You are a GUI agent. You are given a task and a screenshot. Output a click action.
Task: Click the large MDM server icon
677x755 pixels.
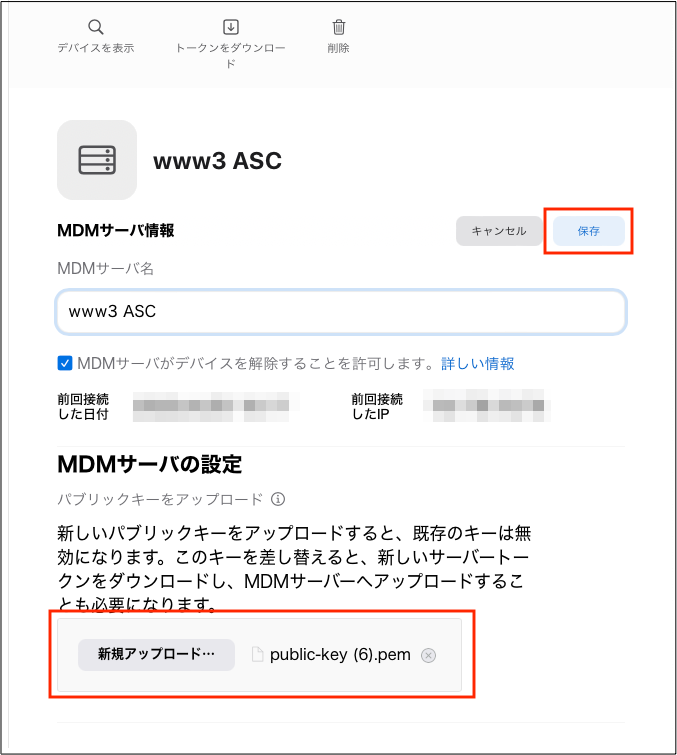[x=97, y=160]
